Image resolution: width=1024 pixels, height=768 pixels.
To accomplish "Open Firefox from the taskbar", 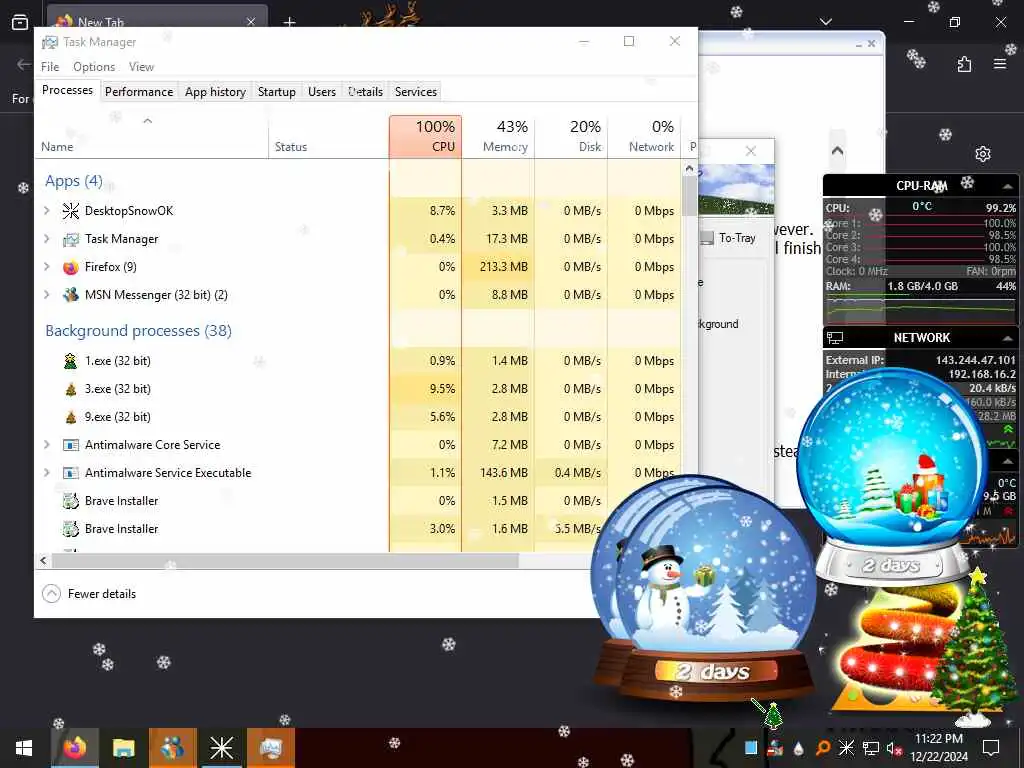I will [x=74, y=748].
